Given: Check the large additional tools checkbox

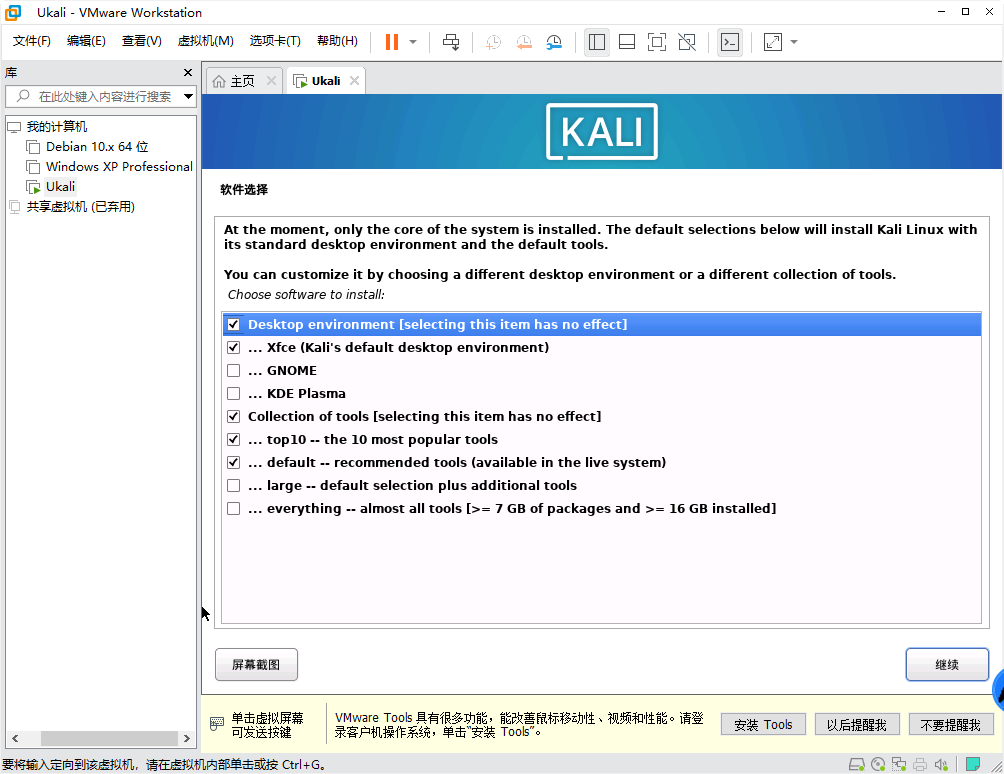Looking at the screenshot, I should [x=234, y=486].
